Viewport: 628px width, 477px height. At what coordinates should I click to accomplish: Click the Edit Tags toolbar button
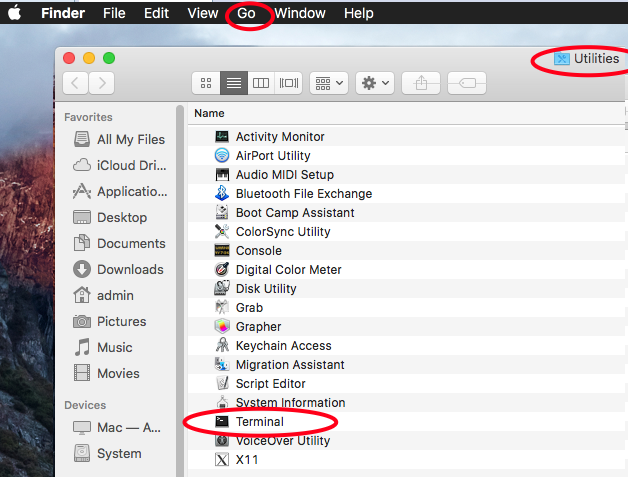click(x=467, y=83)
